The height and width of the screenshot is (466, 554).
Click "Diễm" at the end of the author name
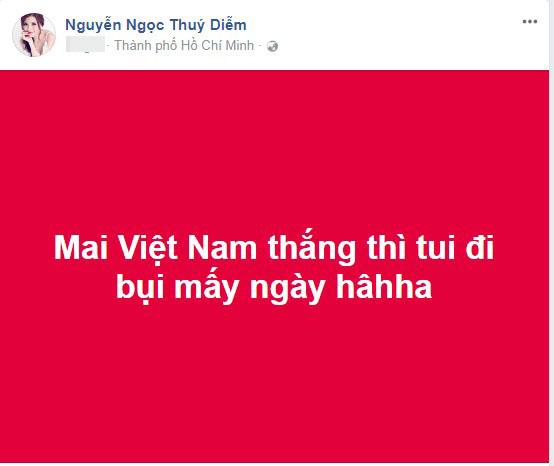(228, 25)
